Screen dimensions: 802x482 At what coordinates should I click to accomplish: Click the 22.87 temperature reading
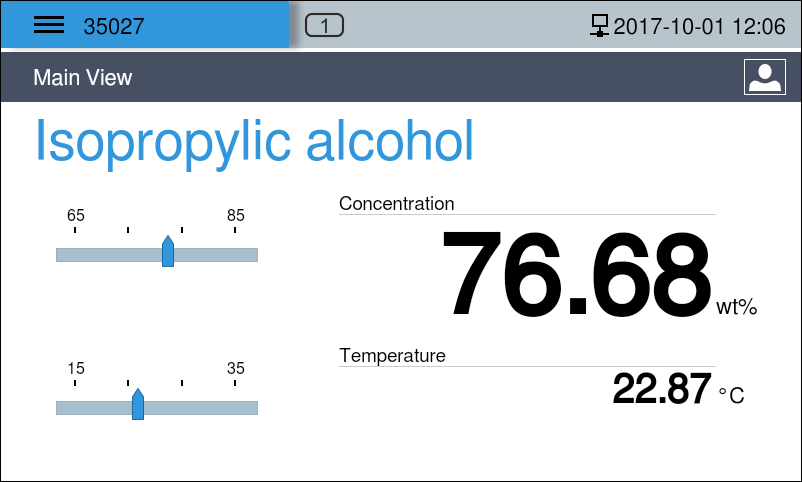pos(662,389)
